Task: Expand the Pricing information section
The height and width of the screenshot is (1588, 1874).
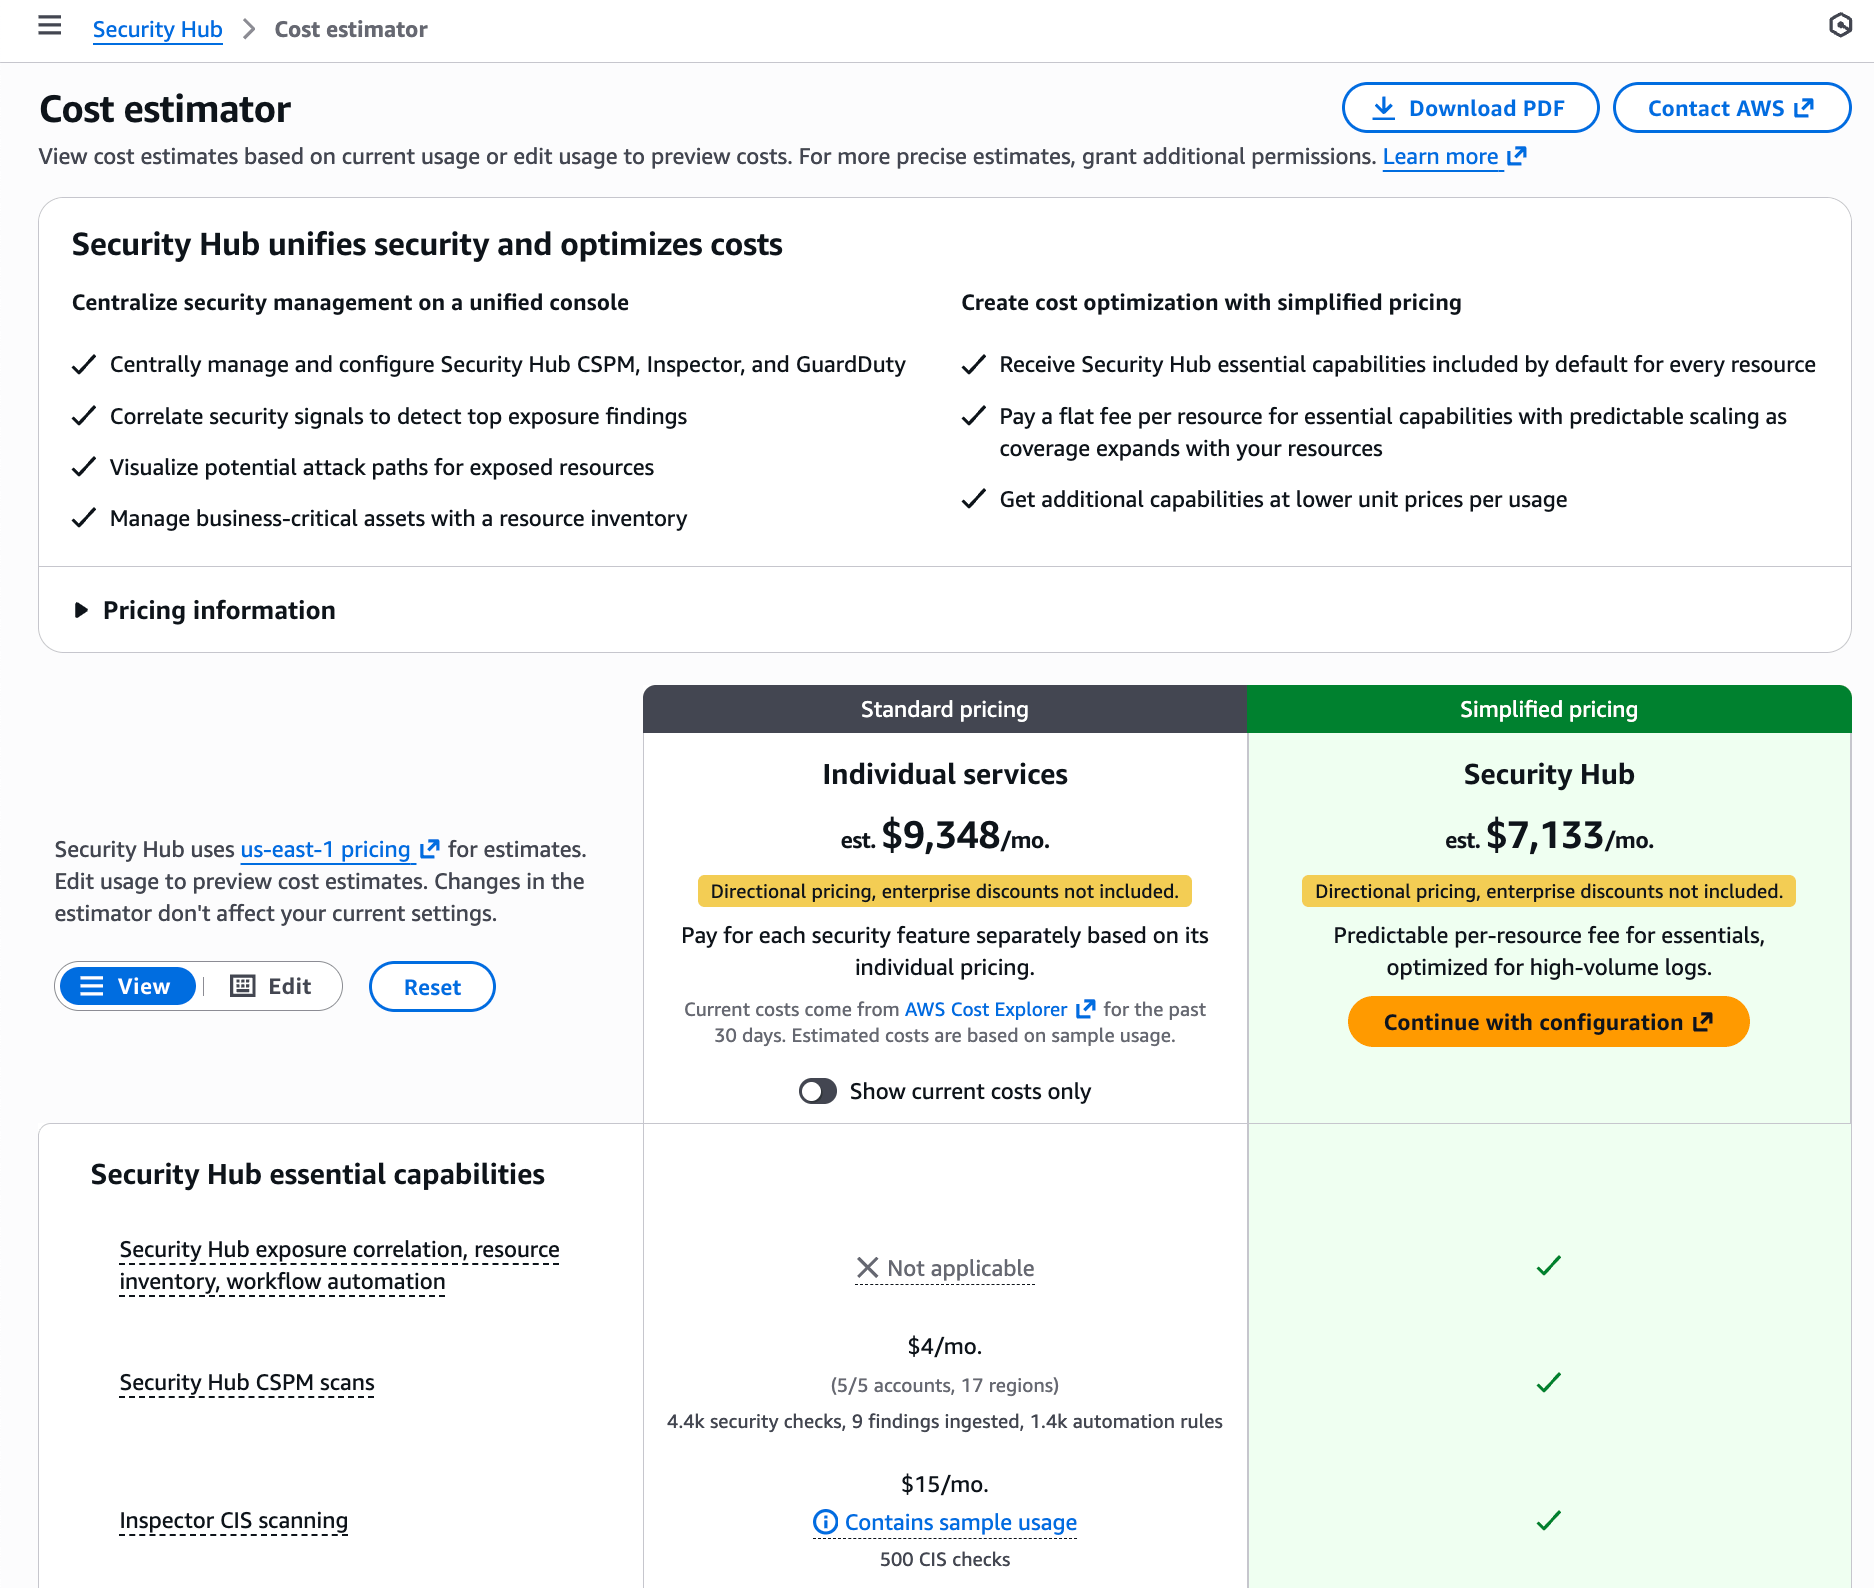Action: coord(82,610)
